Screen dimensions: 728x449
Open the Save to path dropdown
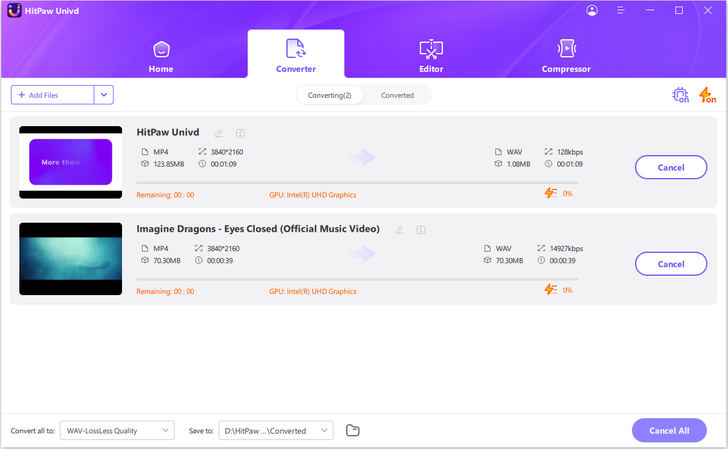(276, 430)
